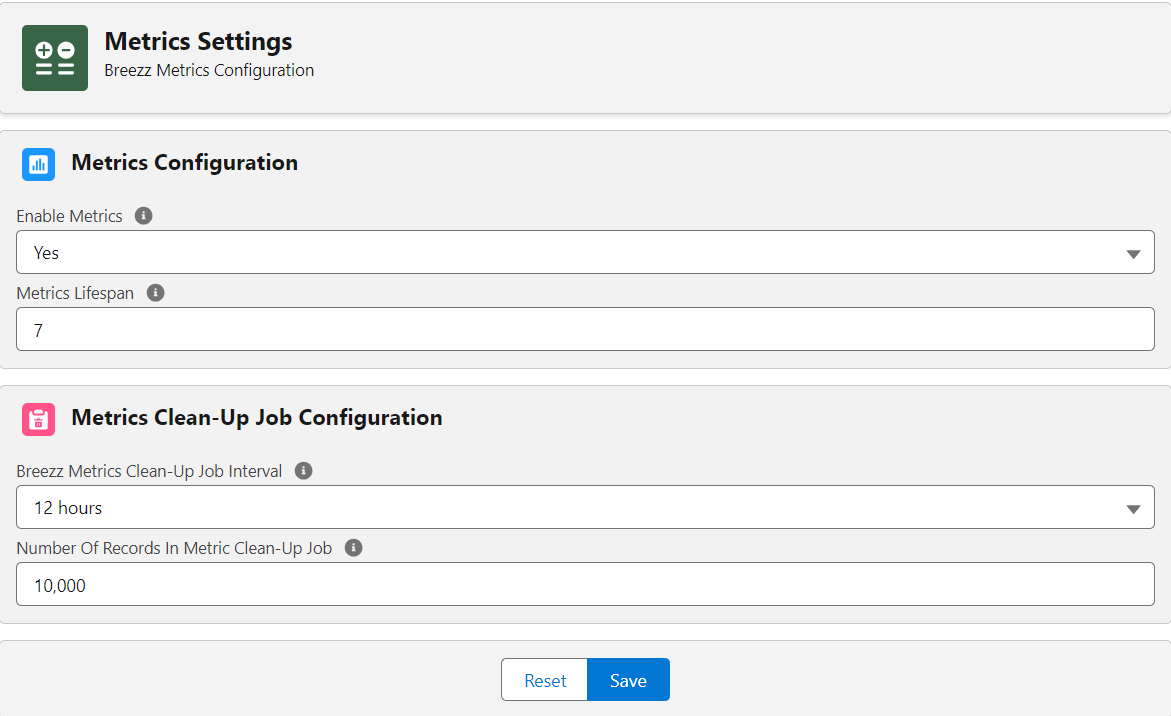Click the info icon beside Breezz Metrics Clean-Up Job Interval
Image resolution: width=1171 pixels, height=716 pixels.
pyautogui.click(x=303, y=470)
